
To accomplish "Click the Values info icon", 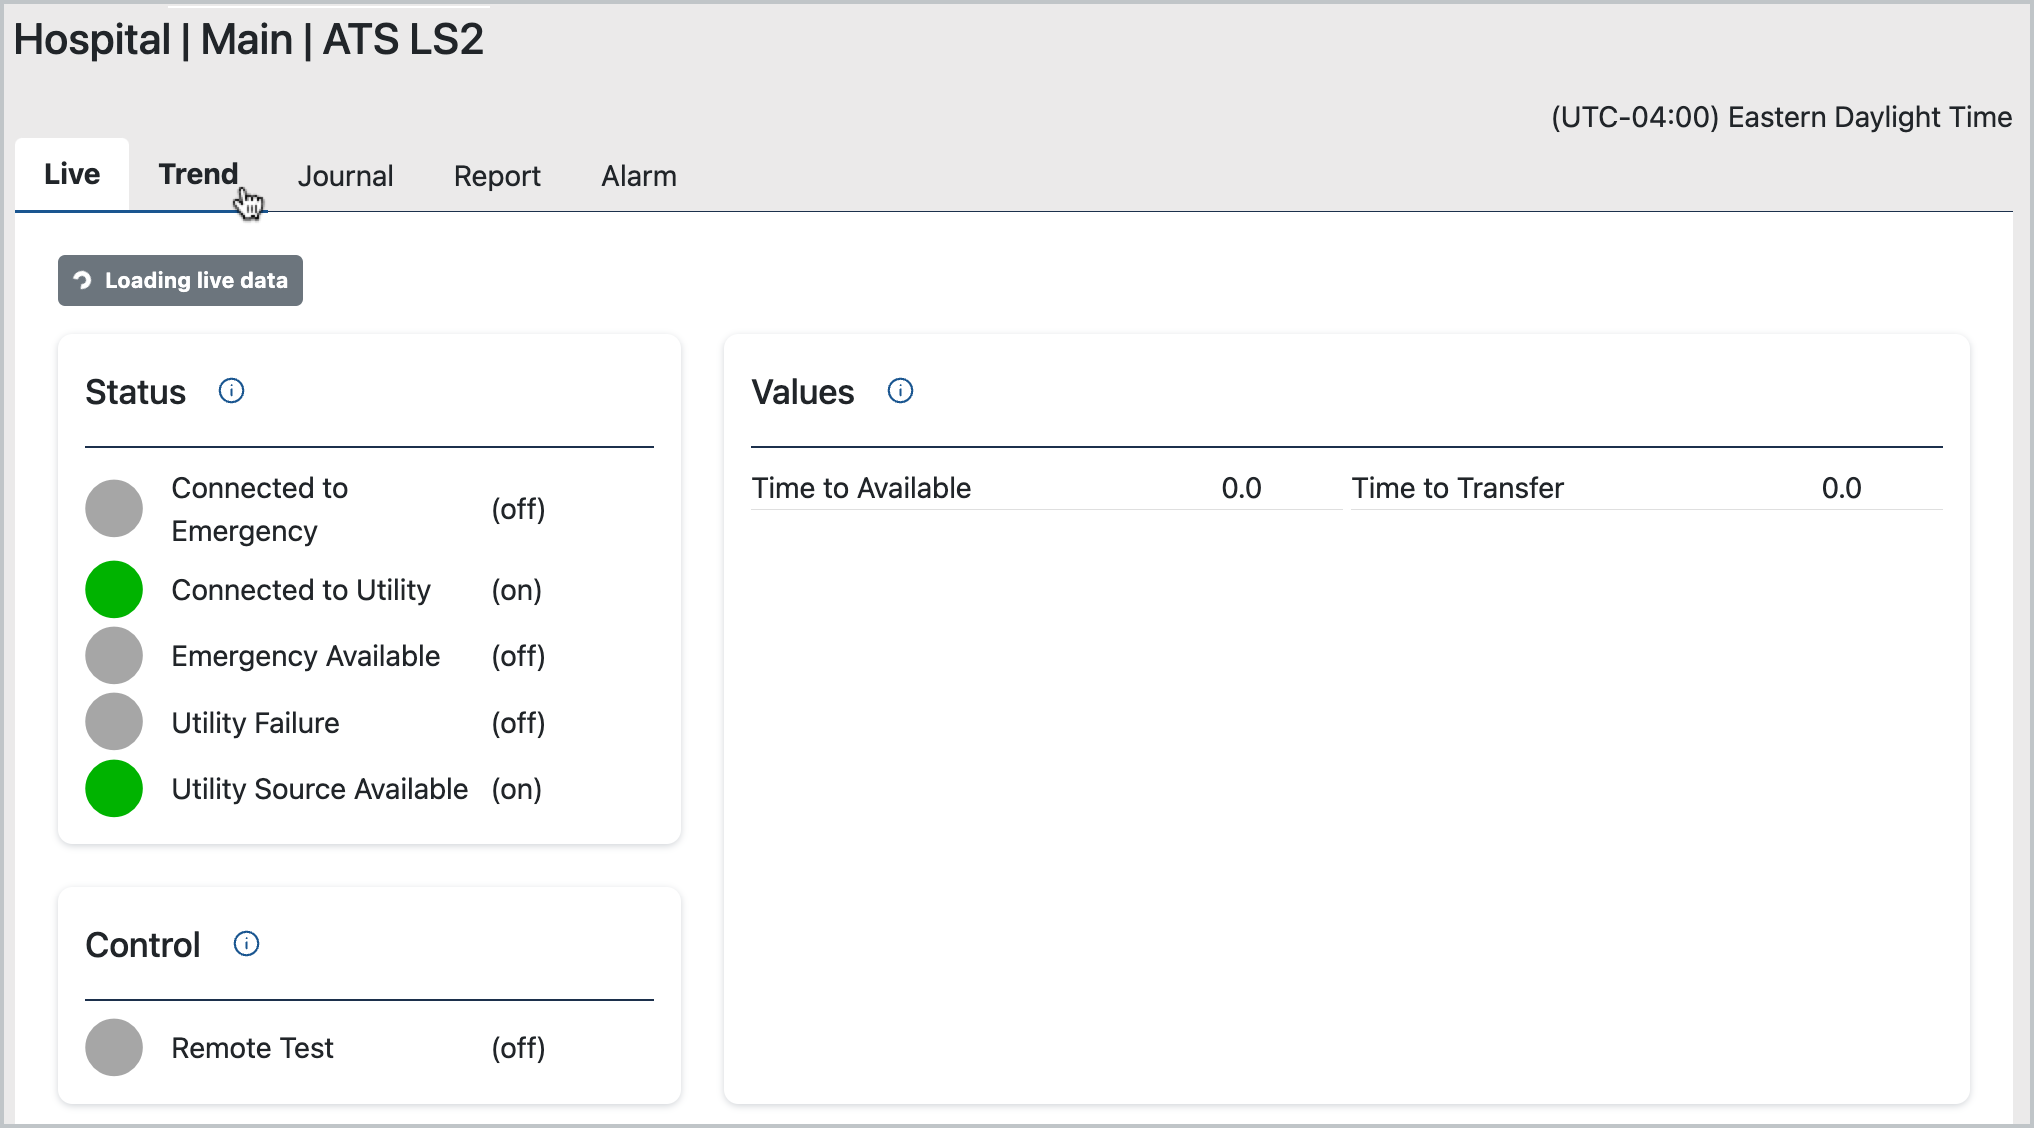I will tap(900, 391).
